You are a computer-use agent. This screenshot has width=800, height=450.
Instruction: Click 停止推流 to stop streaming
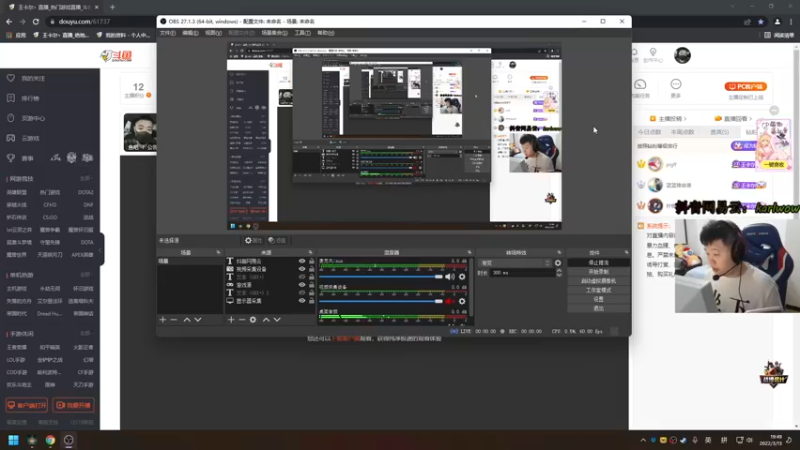coord(598,263)
